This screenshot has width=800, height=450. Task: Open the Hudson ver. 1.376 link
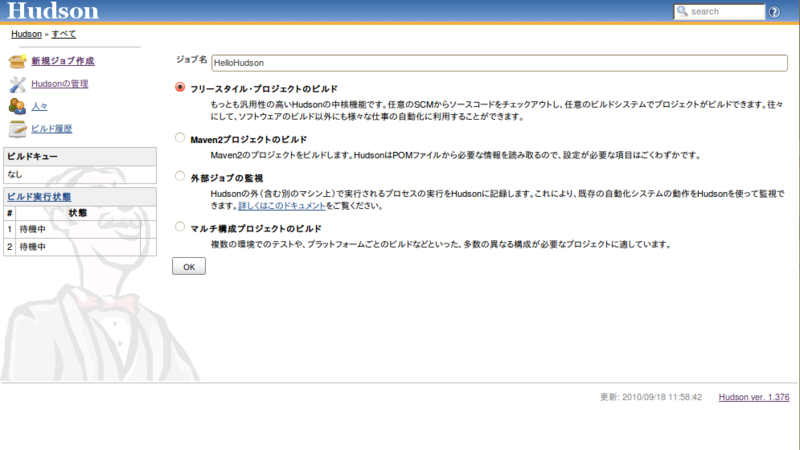(x=754, y=397)
